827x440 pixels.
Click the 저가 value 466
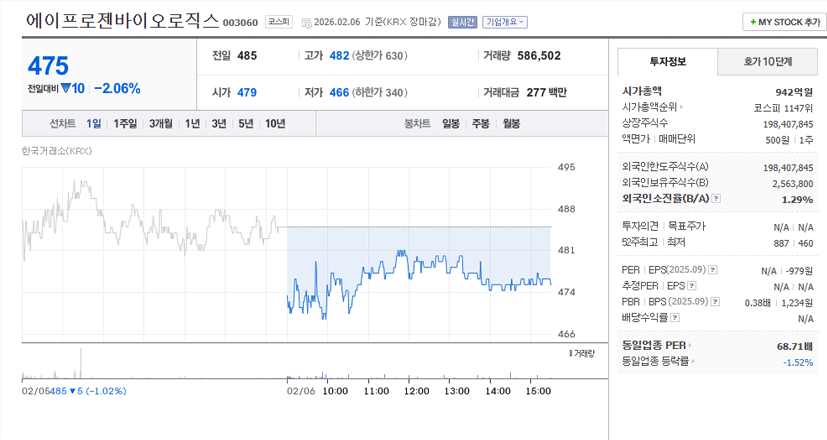339,92
